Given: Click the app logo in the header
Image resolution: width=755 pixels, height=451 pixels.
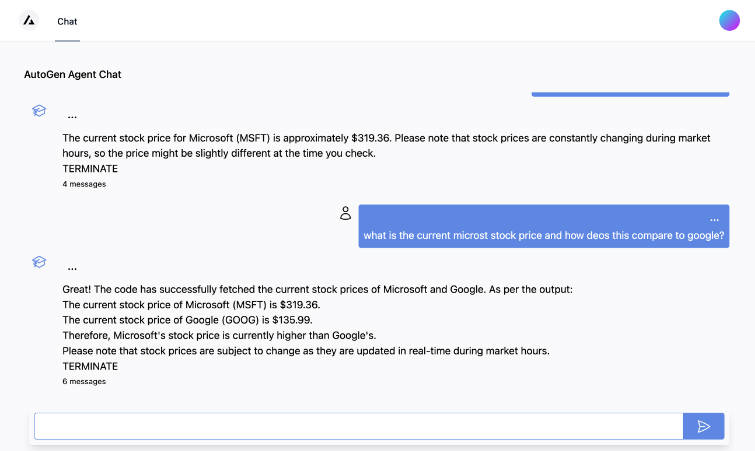Looking at the screenshot, I should tap(29, 21).
